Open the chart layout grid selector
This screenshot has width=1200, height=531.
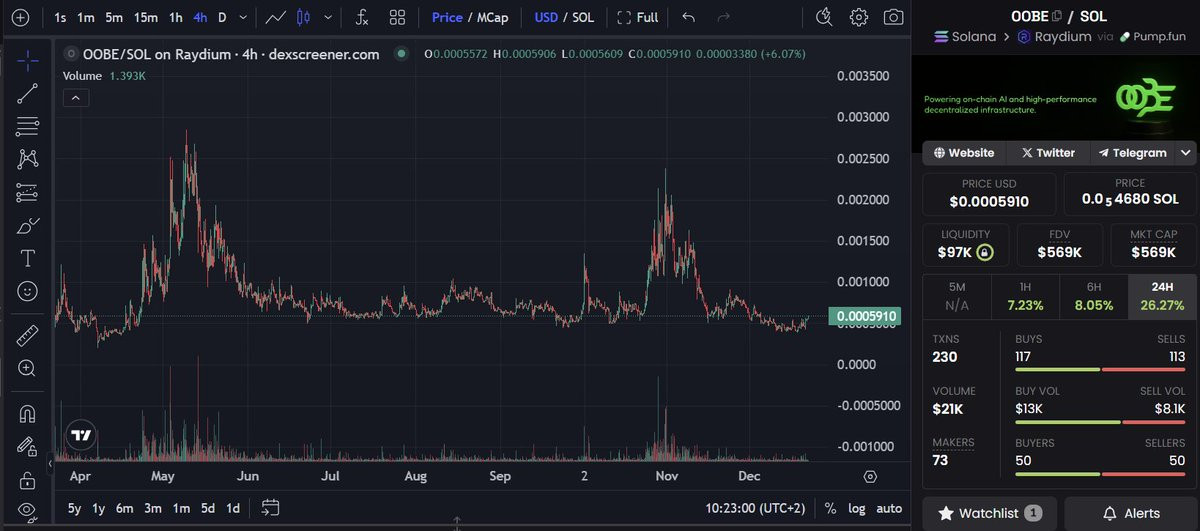point(397,17)
